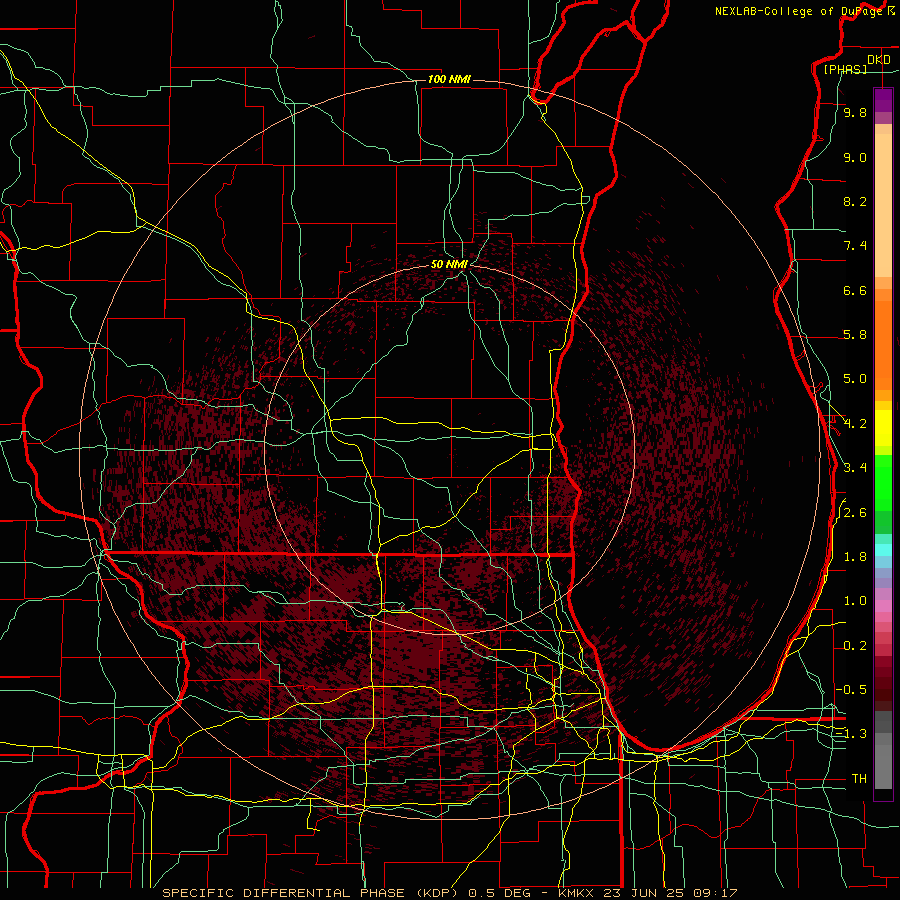This screenshot has height=900, width=900.
Task: Click the 5.8 legend value
Action: (x=855, y=335)
